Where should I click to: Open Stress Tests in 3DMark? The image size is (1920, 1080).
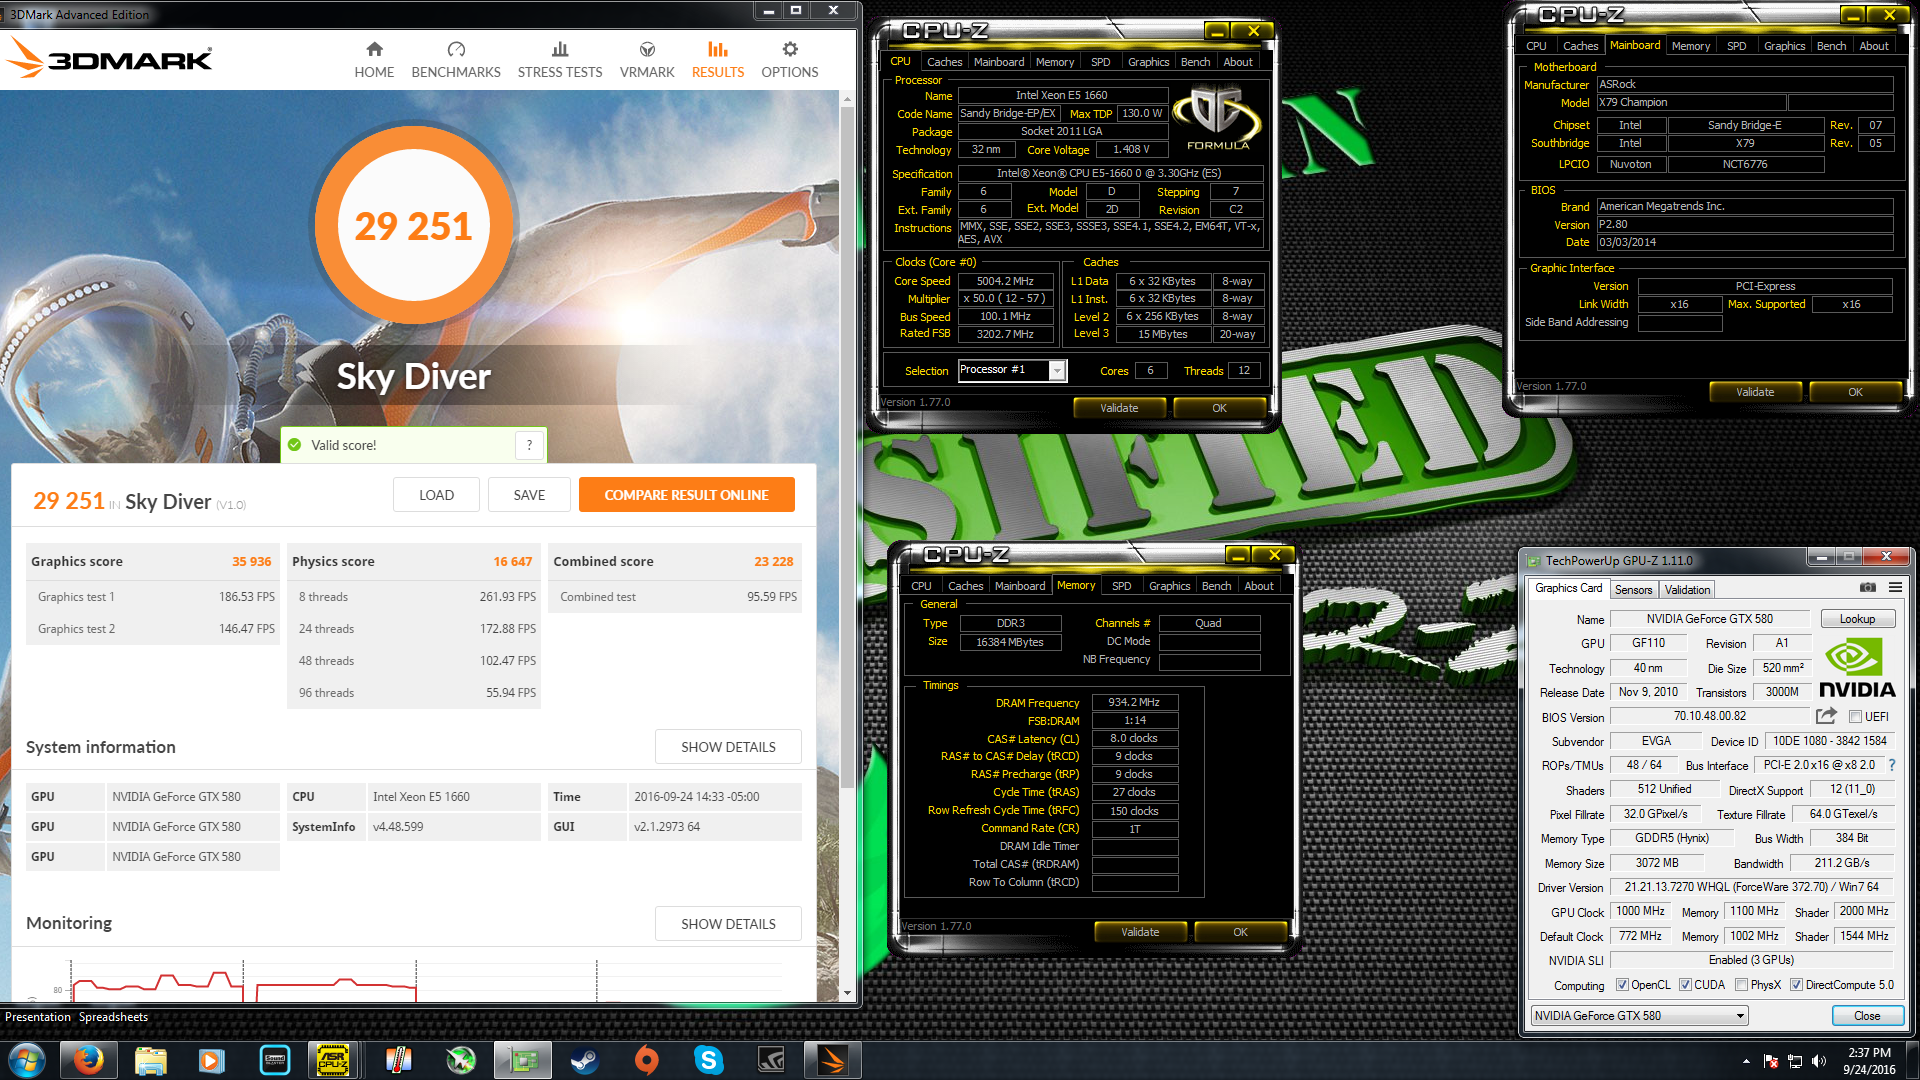pyautogui.click(x=560, y=60)
